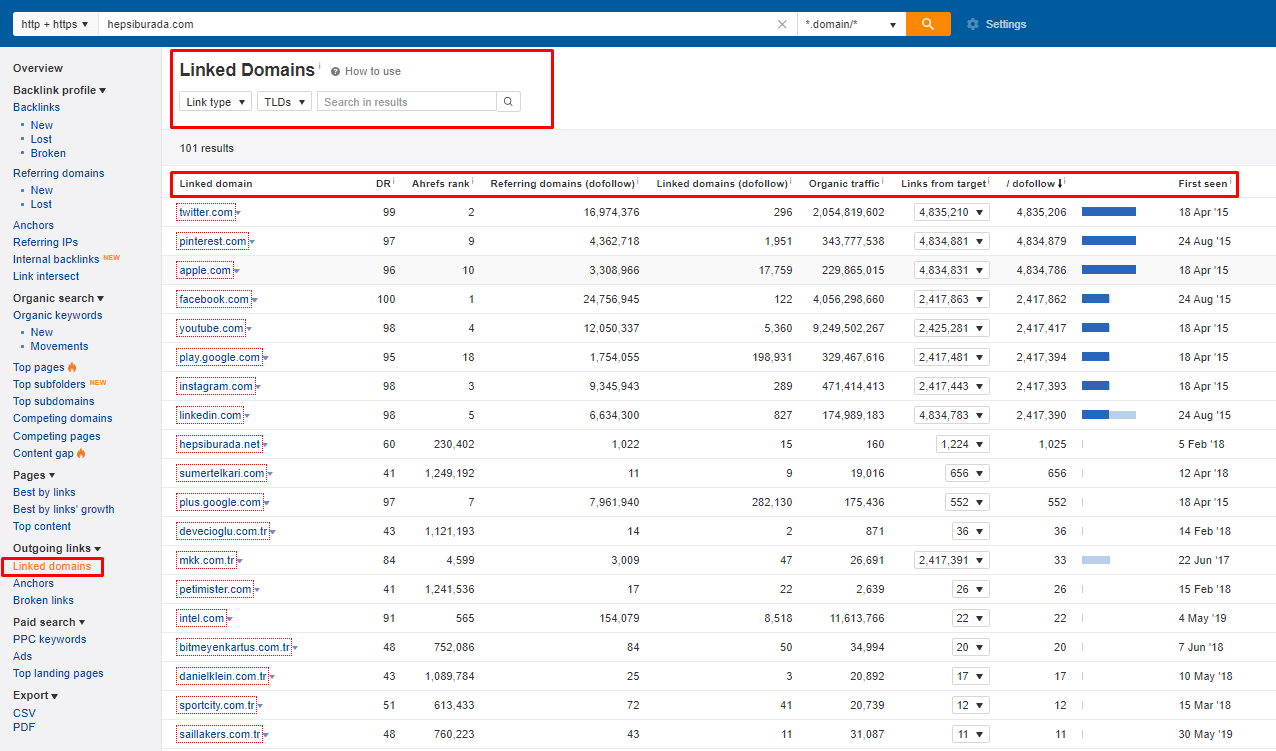Click the light-blue bar in the mkk.com.tr row

tap(1096, 560)
